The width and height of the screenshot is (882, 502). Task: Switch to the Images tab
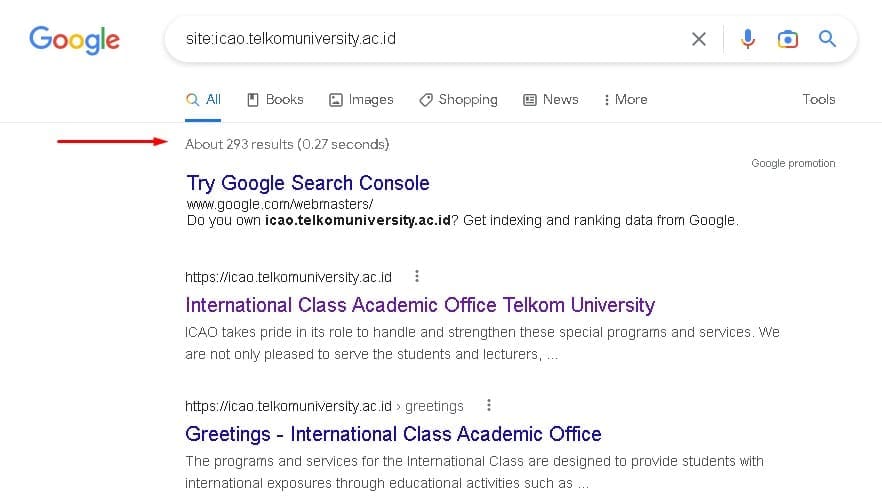(x=361, y=100)
